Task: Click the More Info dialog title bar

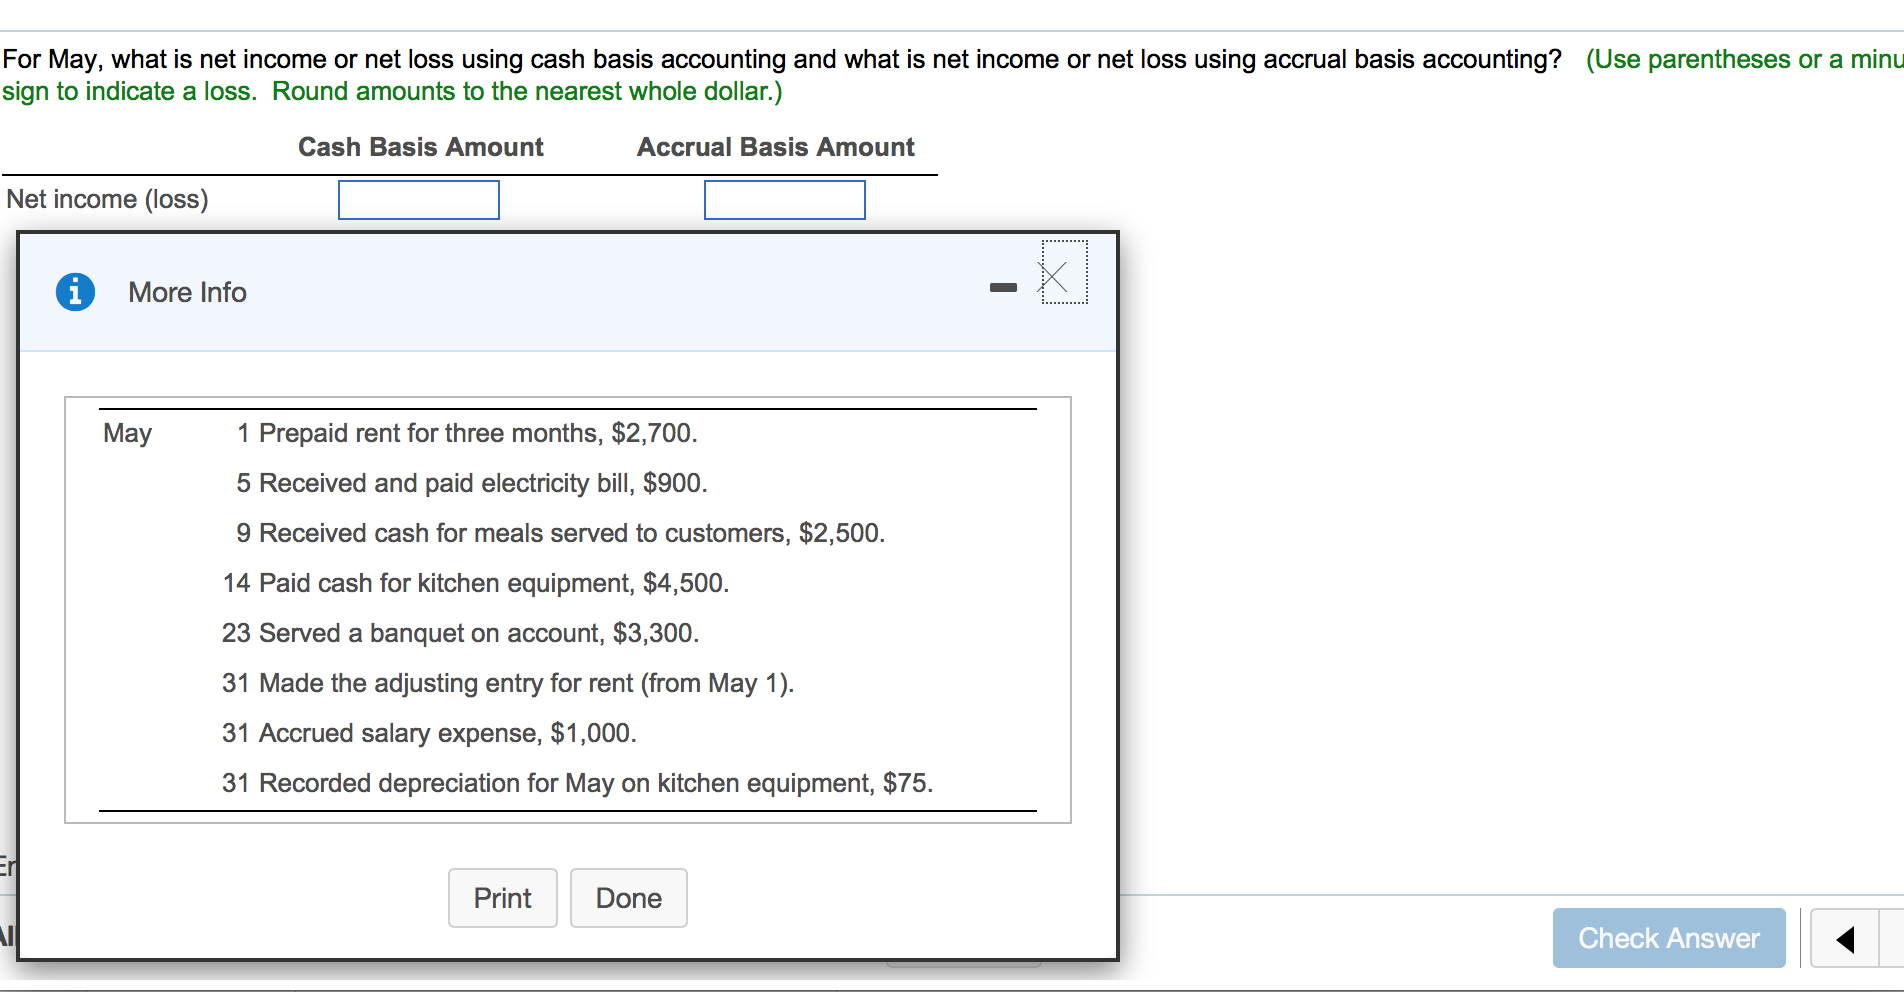Action: tap(187, 292)
